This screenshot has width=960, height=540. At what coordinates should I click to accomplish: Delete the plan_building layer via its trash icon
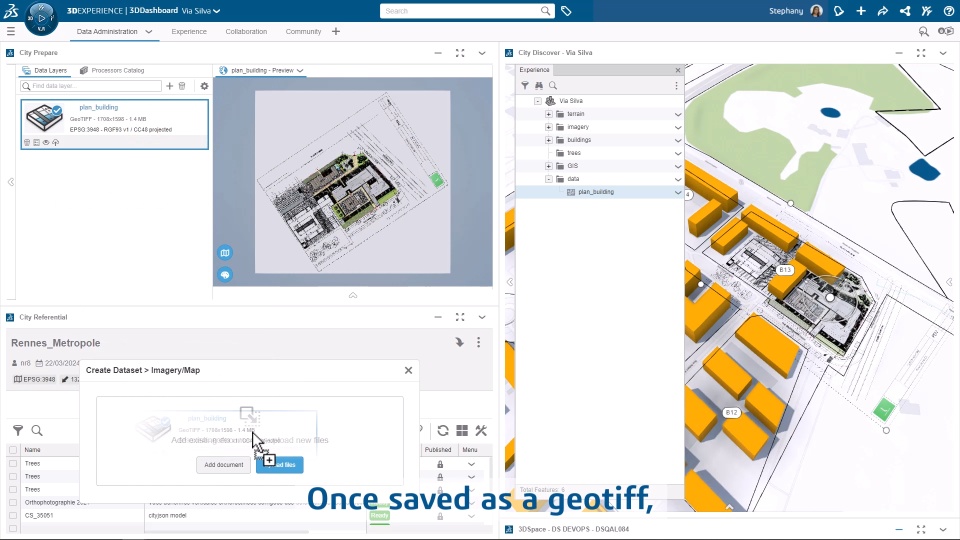click(x=27, y=142)
